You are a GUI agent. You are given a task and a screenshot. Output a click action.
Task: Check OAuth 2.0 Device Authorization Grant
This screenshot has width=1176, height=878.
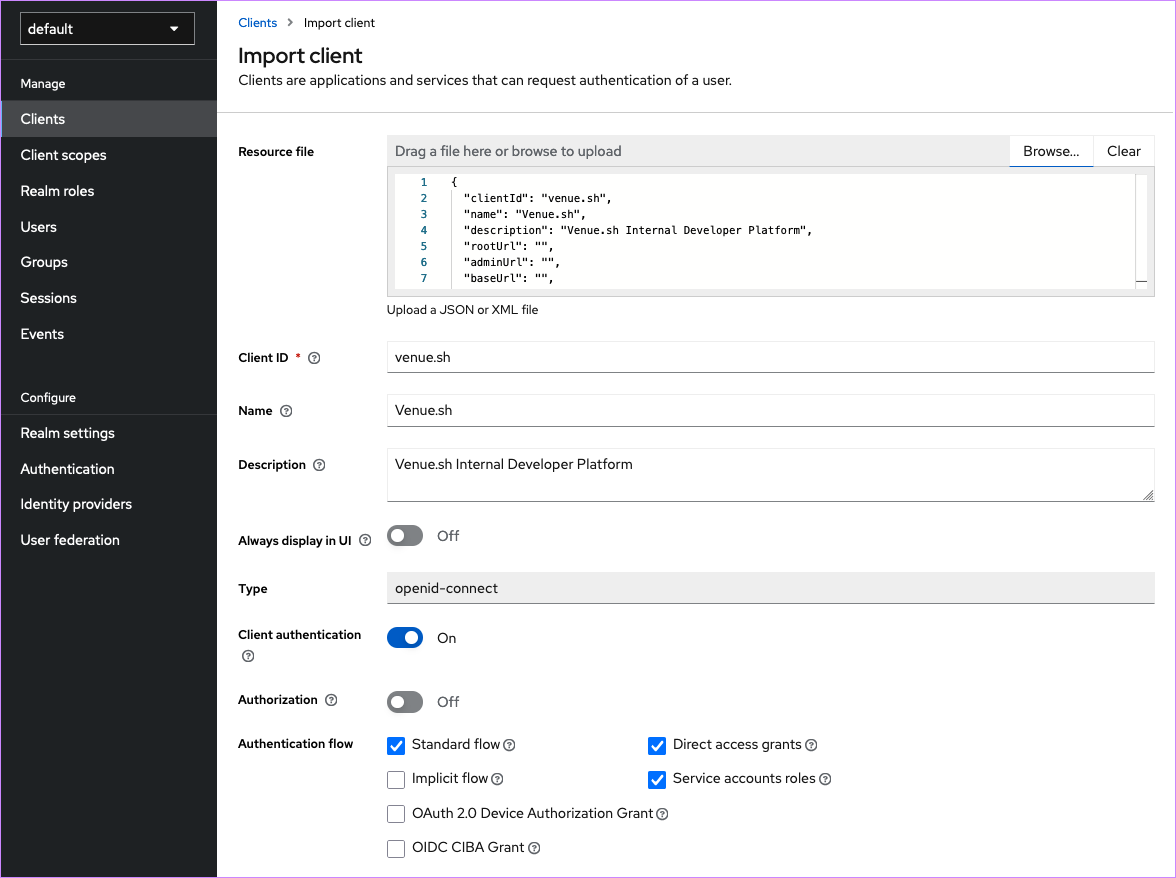(396, 814)
